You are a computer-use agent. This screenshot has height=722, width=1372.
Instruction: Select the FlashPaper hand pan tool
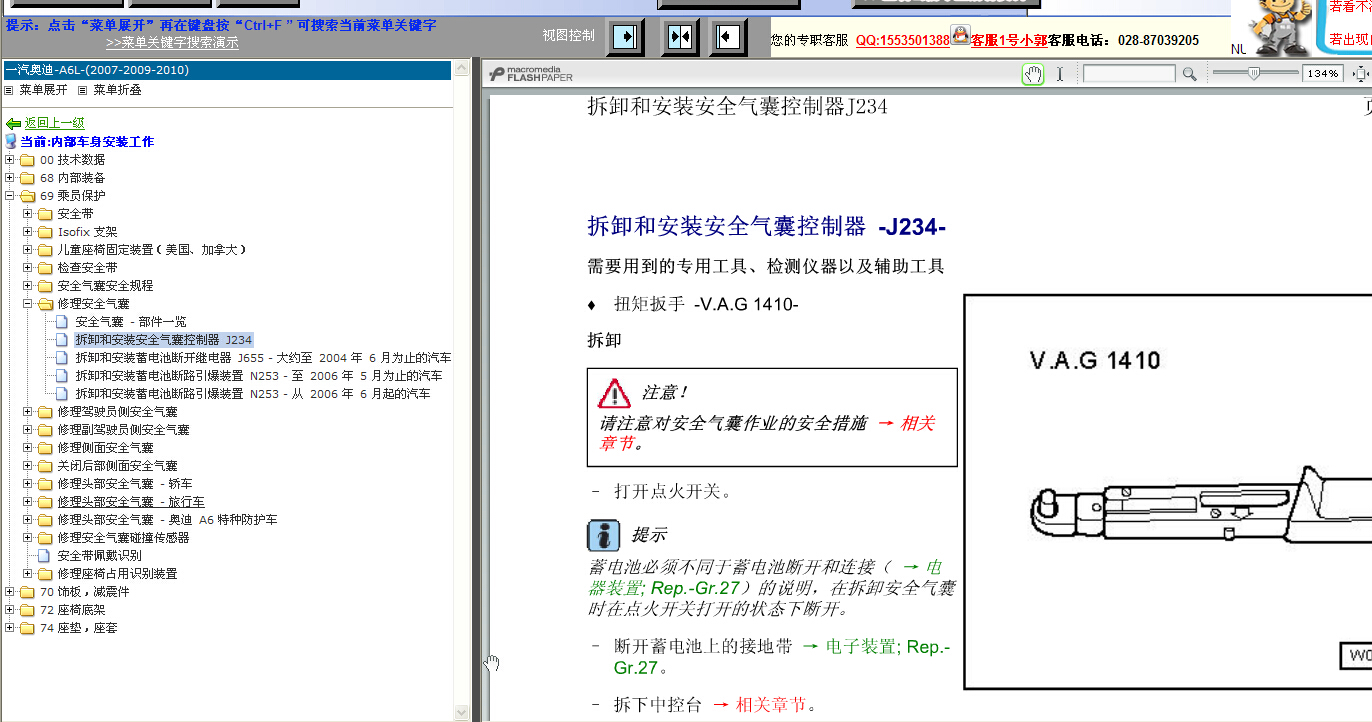(1033, 74)
